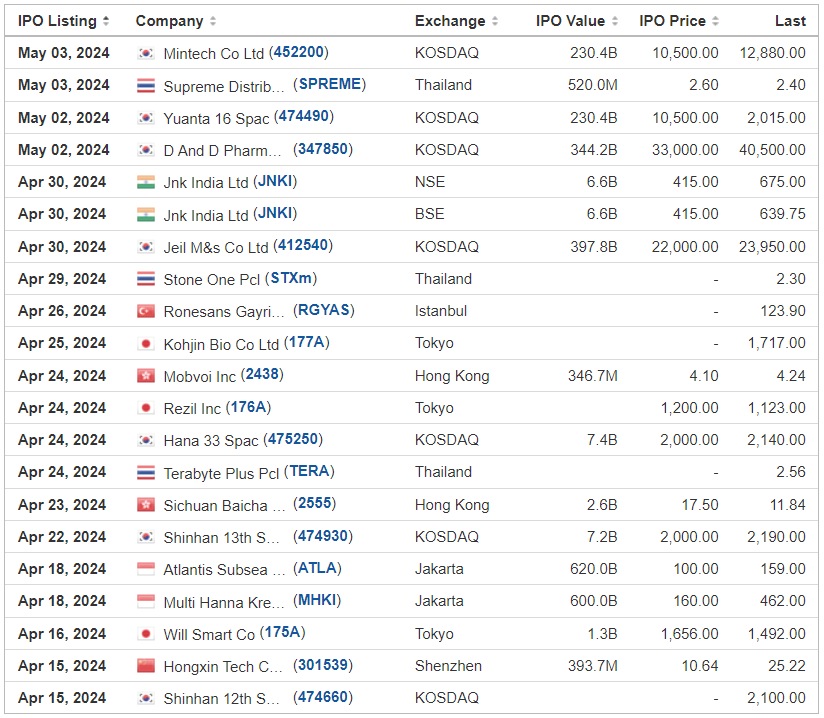Select the Shenzhen exchange cell

(x=448, y=666)
